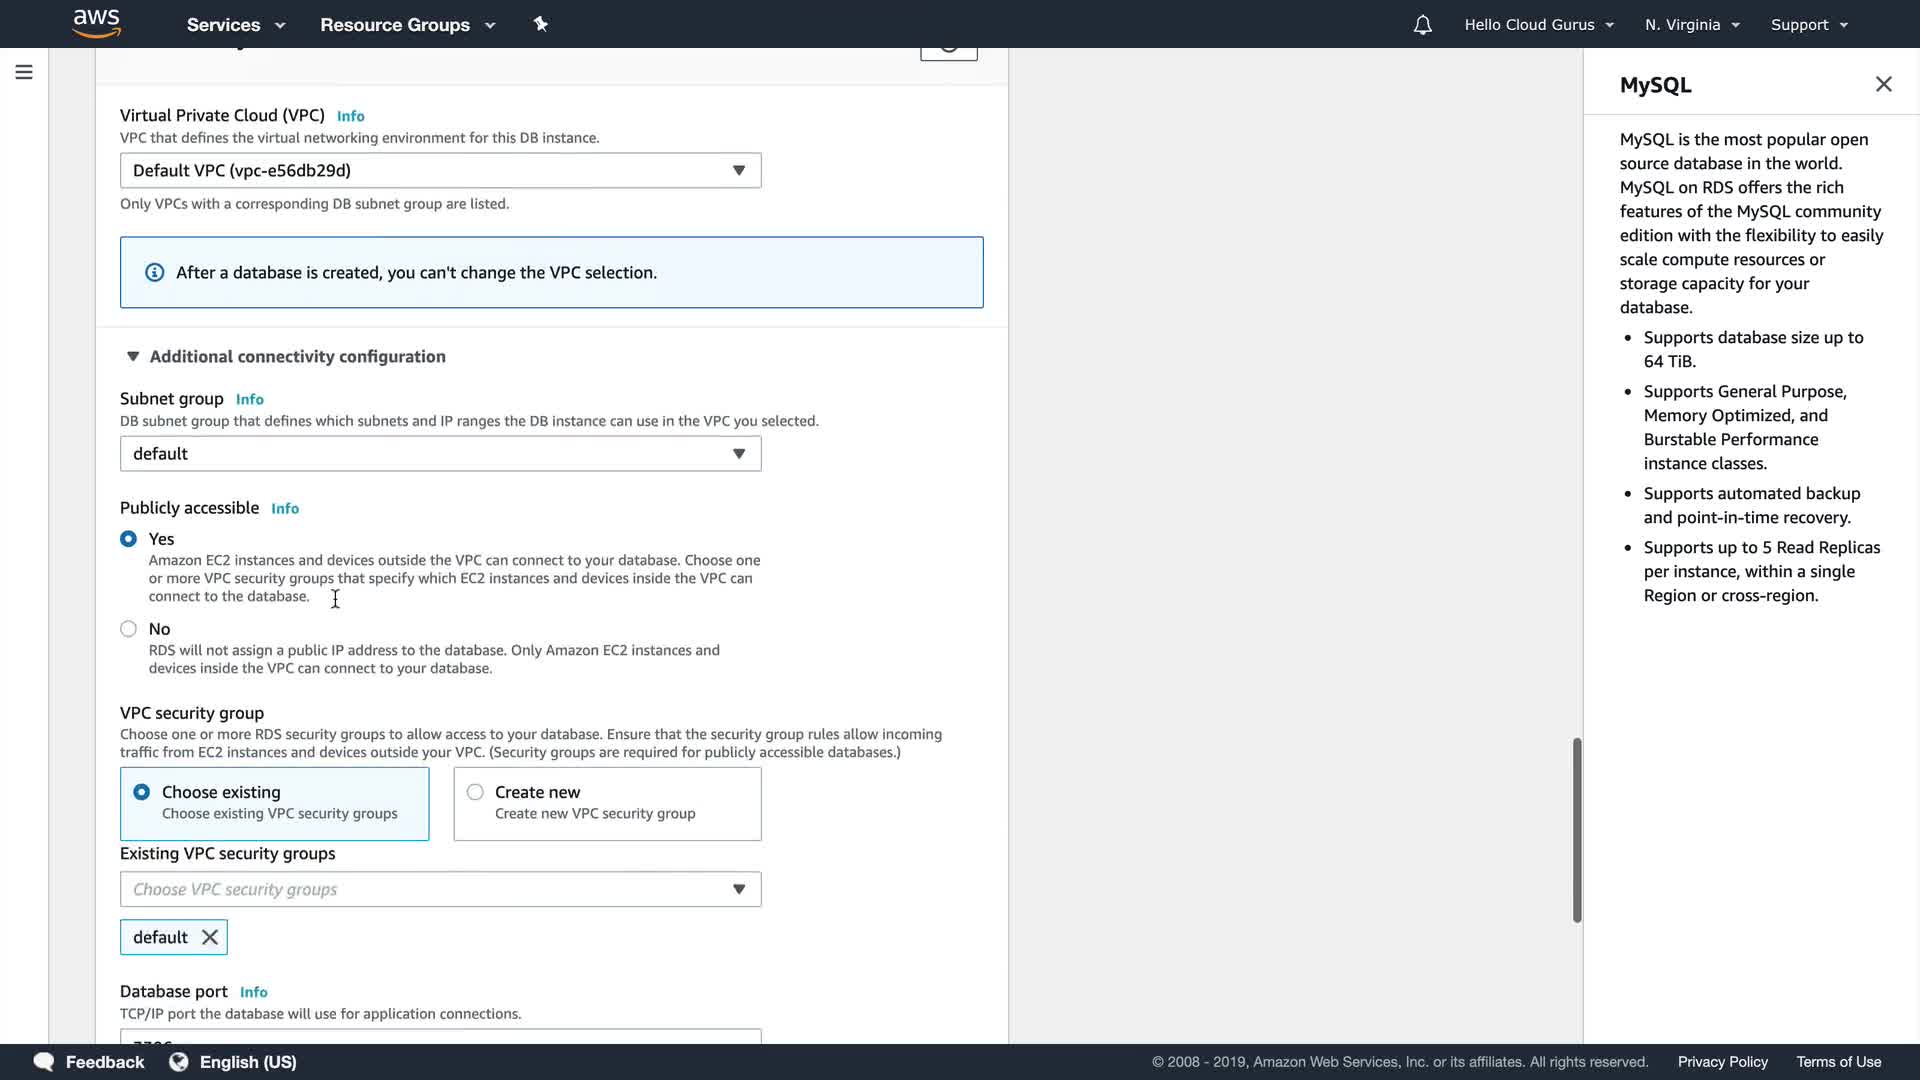Open the Default VPC dropdown
The height and width of the screenshot is (1080, 1920).
click(x=440, y=171)
